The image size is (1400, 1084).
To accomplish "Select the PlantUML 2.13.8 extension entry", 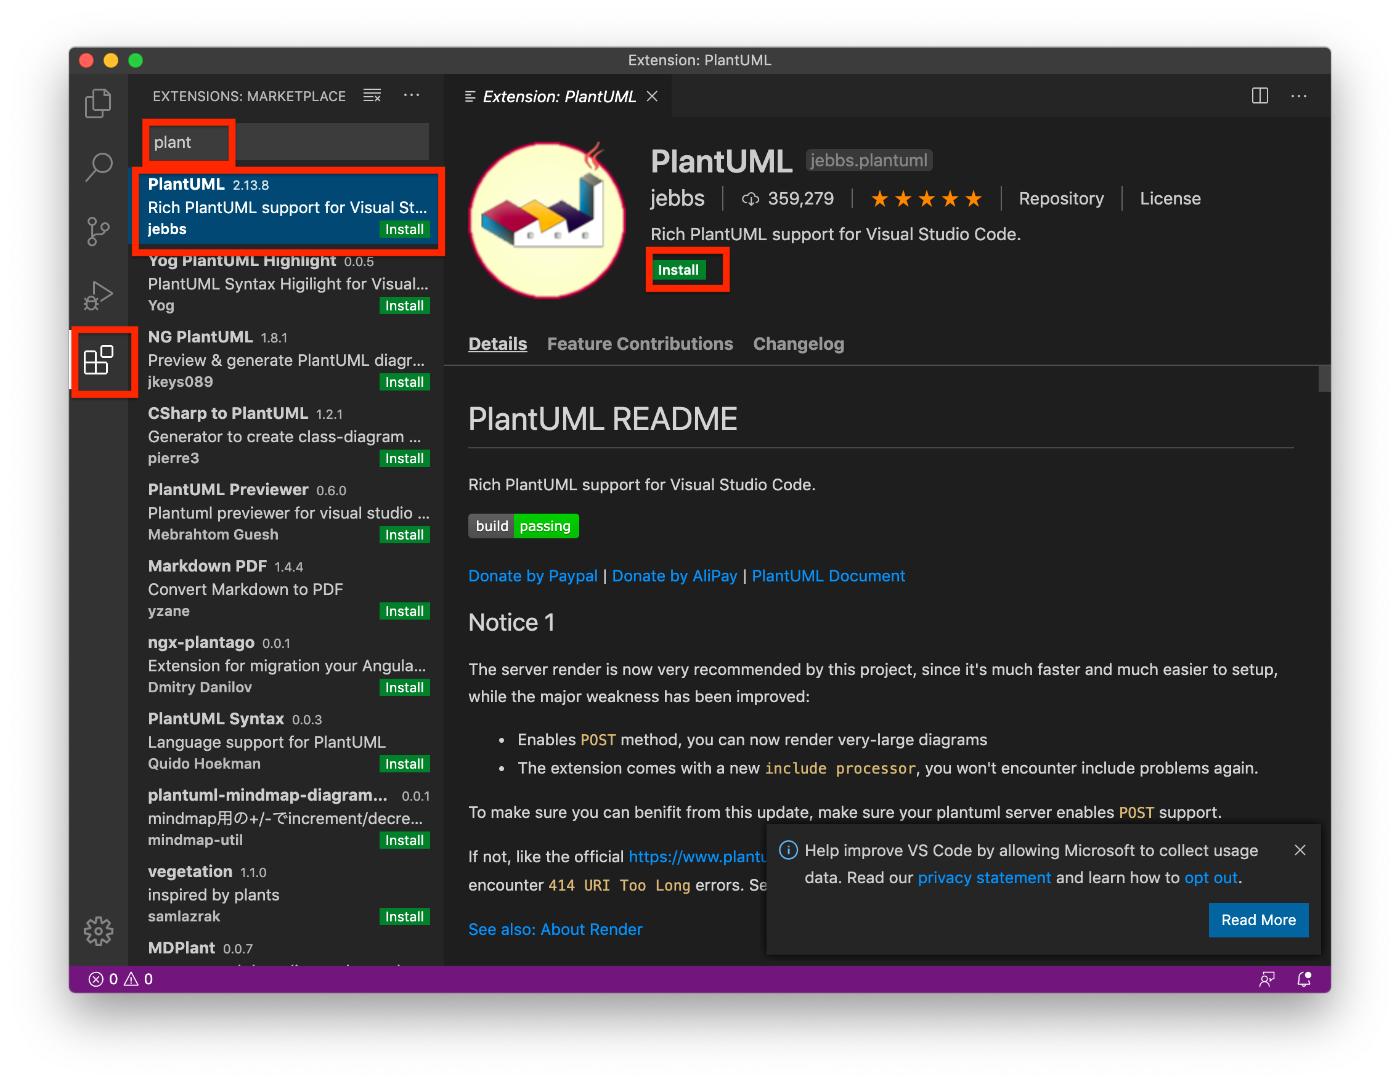I will (288, 207).
